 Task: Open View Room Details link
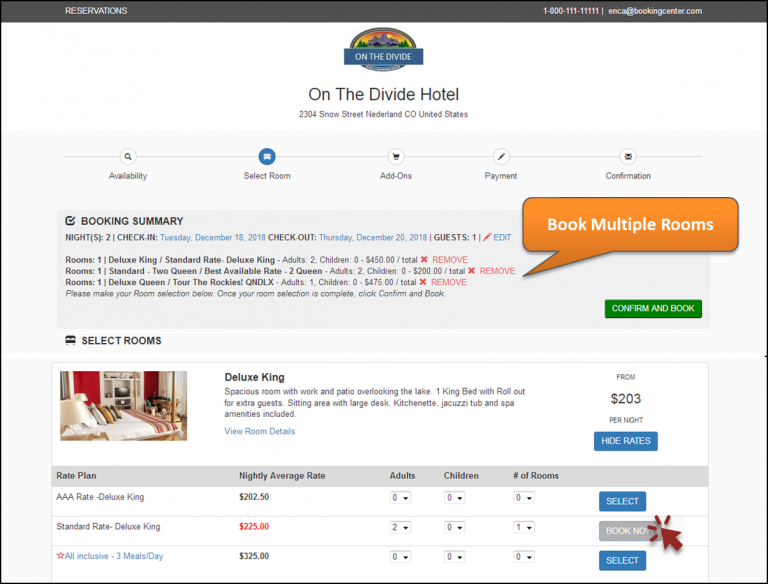pyautogui.click(x=260, y=431)
